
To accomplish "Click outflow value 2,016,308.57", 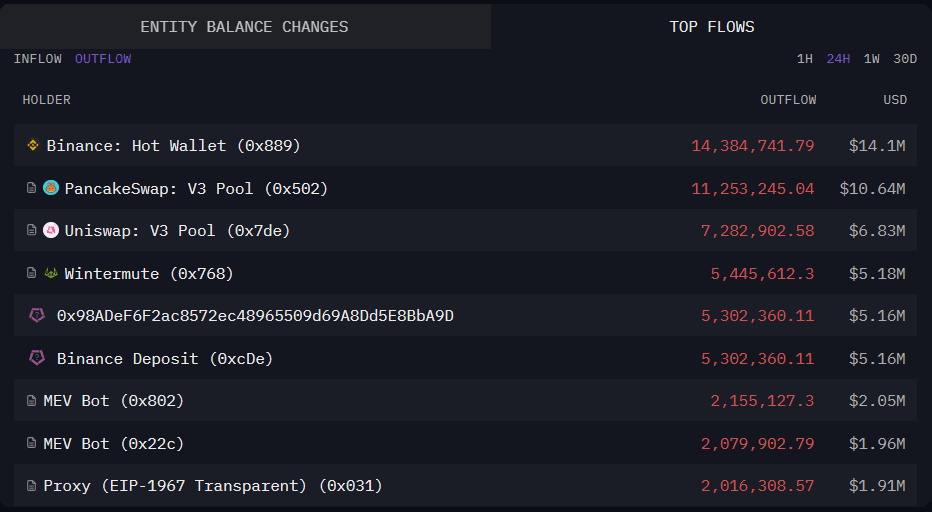I will 757,486.
